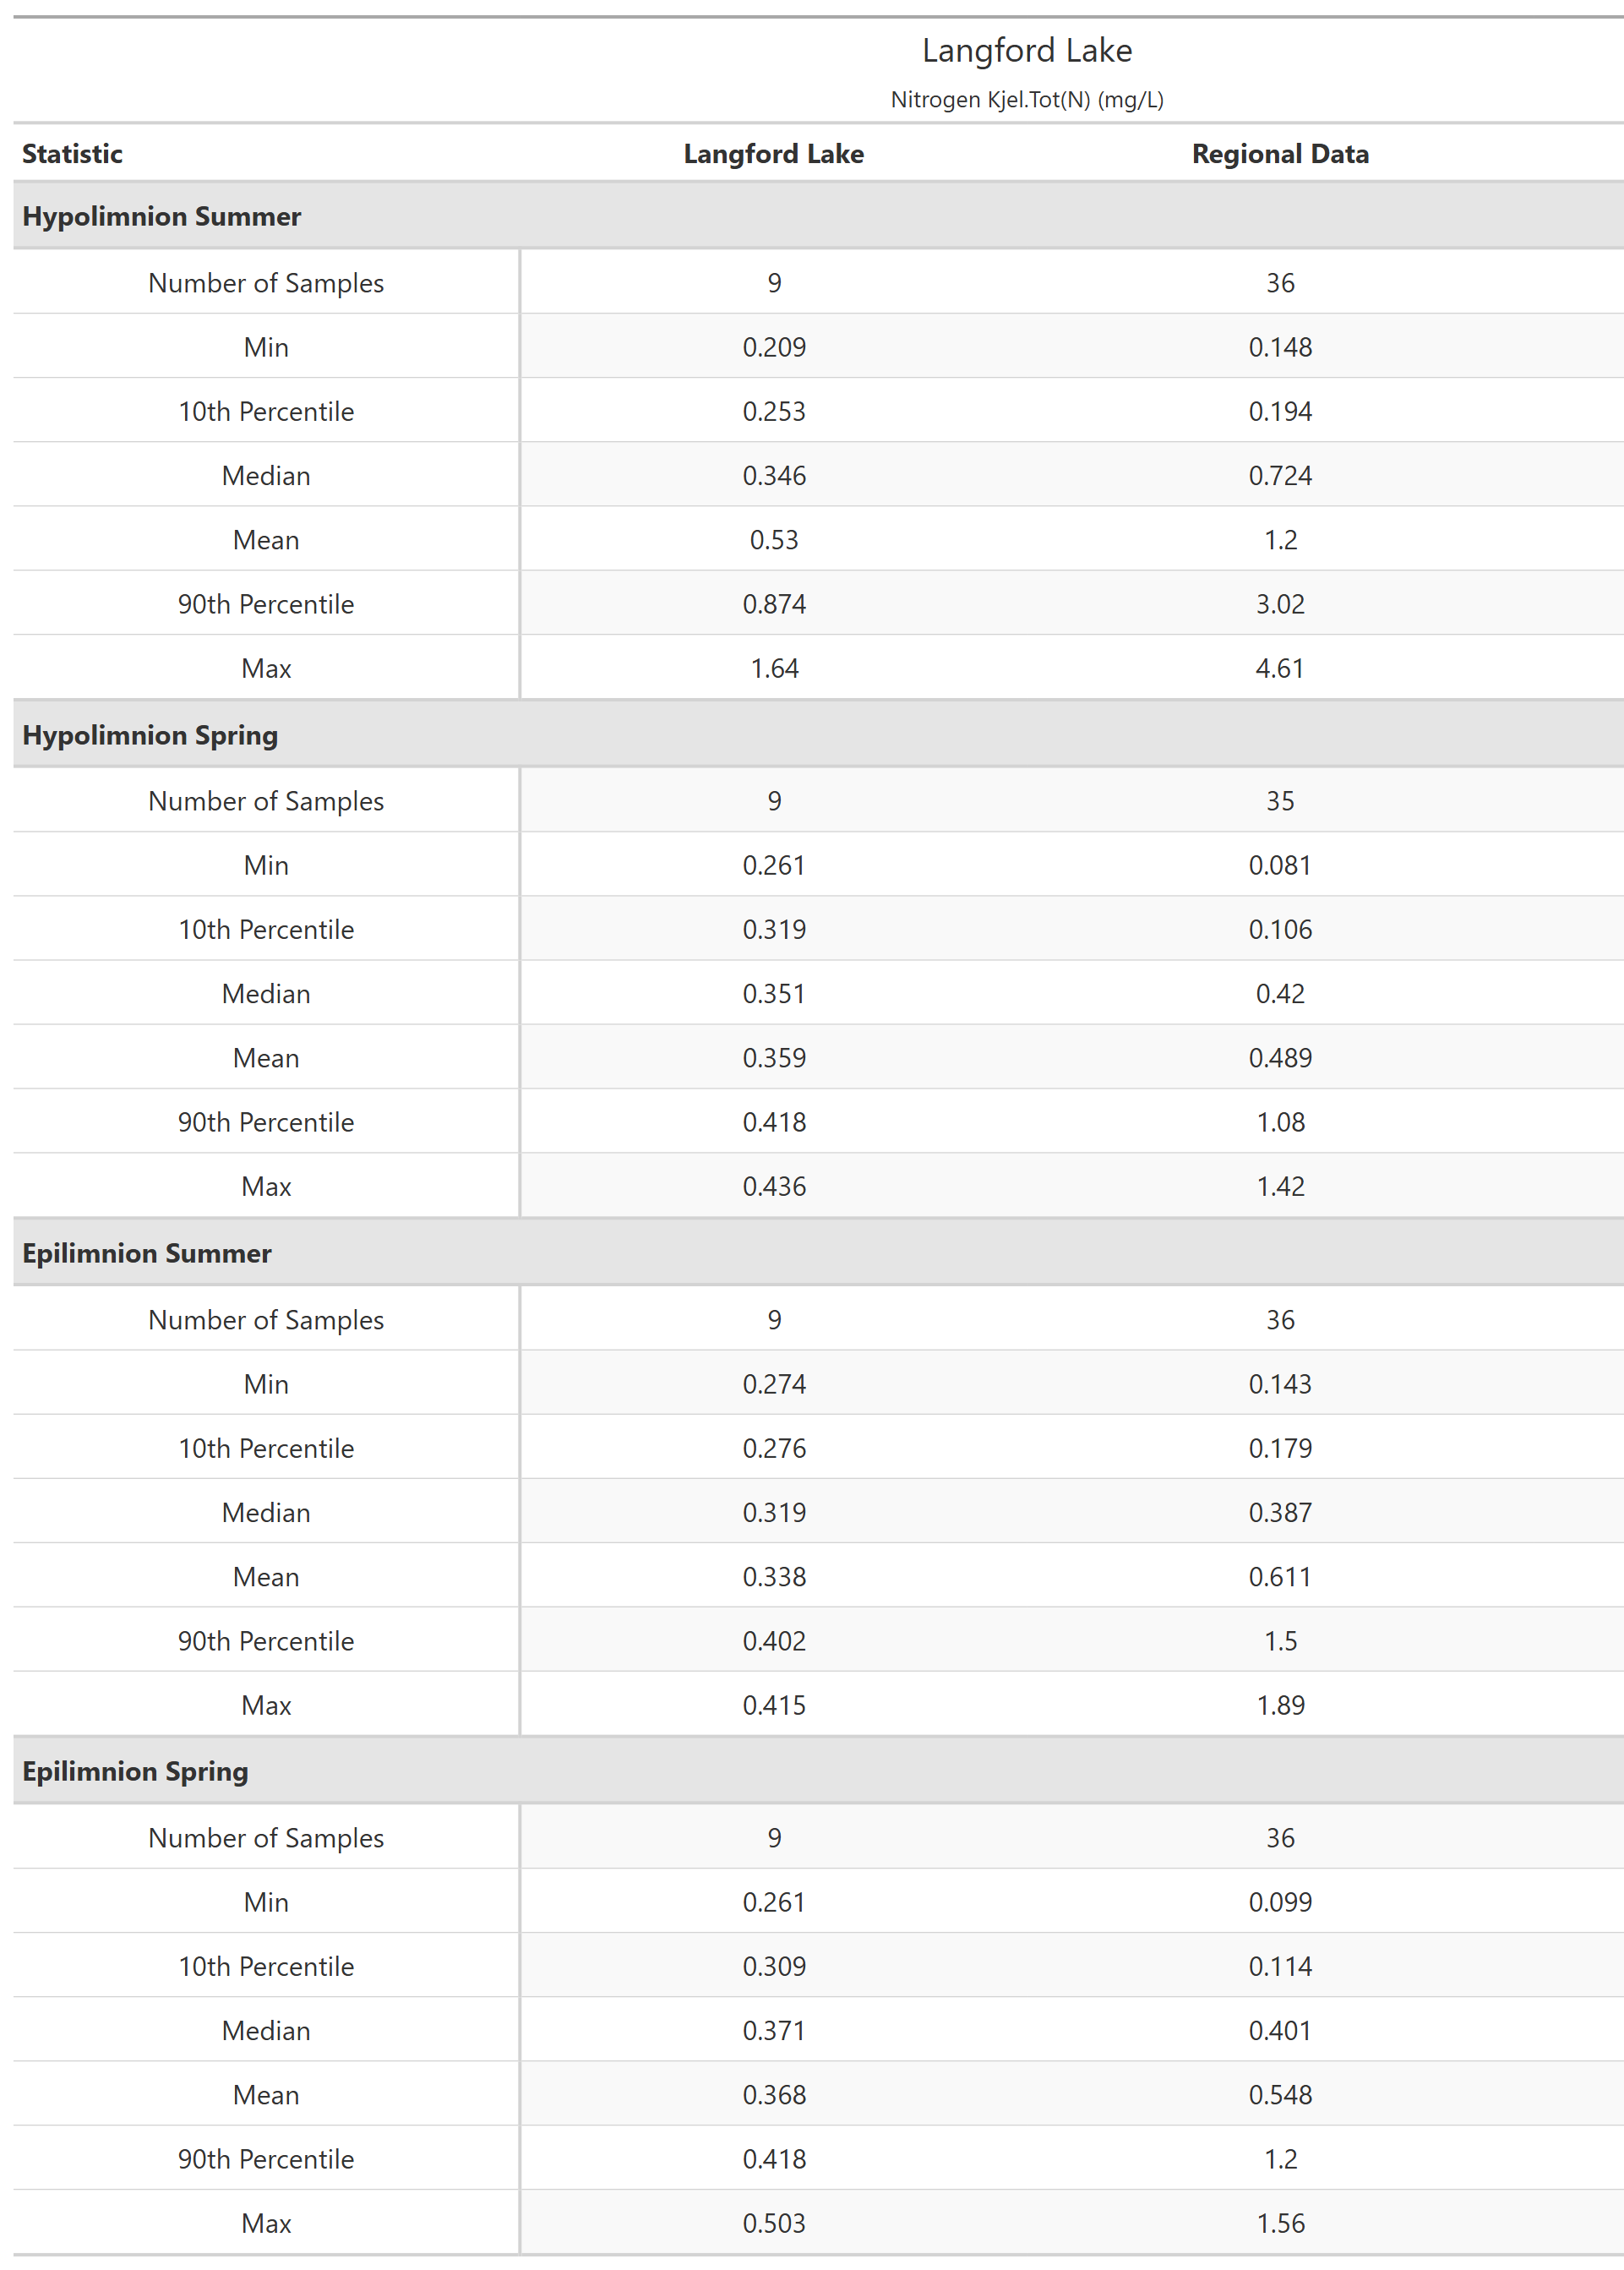Click the Regional Data column header
The height and width of the screenshot is (2270, 1624).
1280,154
